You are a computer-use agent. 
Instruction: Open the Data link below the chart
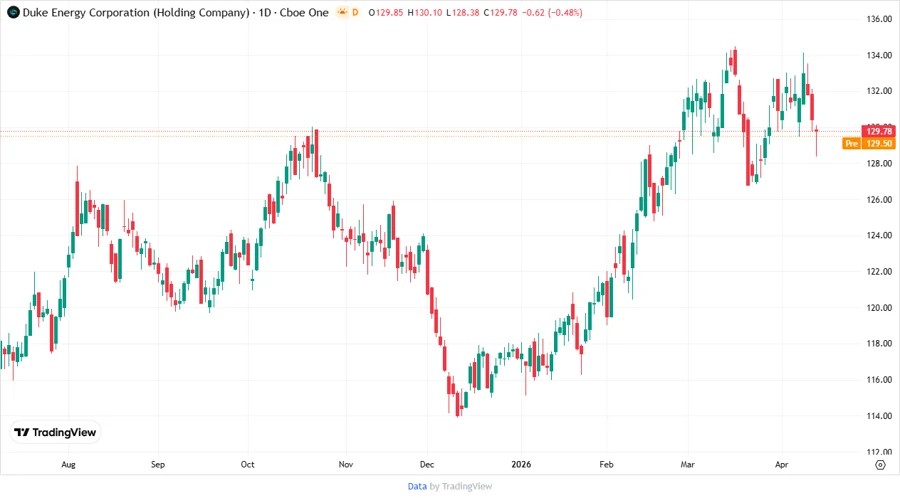pyautogui.click(x=417, y=486)
